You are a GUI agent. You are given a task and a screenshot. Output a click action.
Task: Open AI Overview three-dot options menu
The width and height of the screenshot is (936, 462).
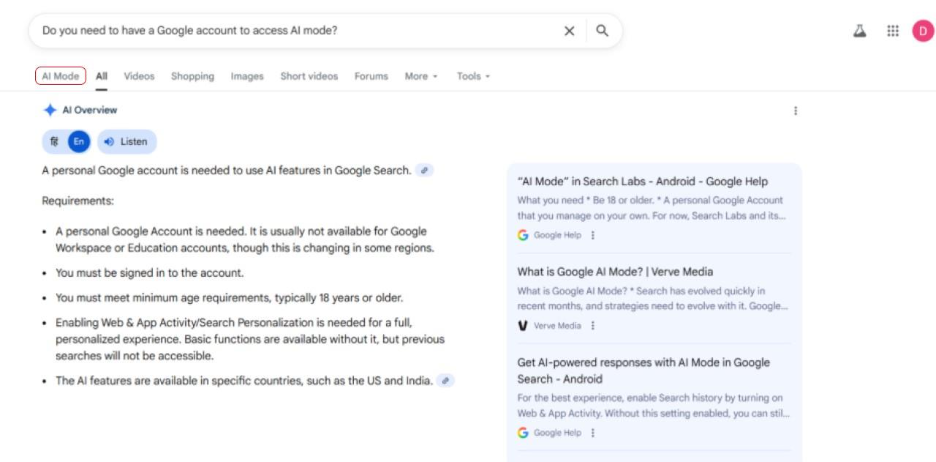[x=795, y=111]
